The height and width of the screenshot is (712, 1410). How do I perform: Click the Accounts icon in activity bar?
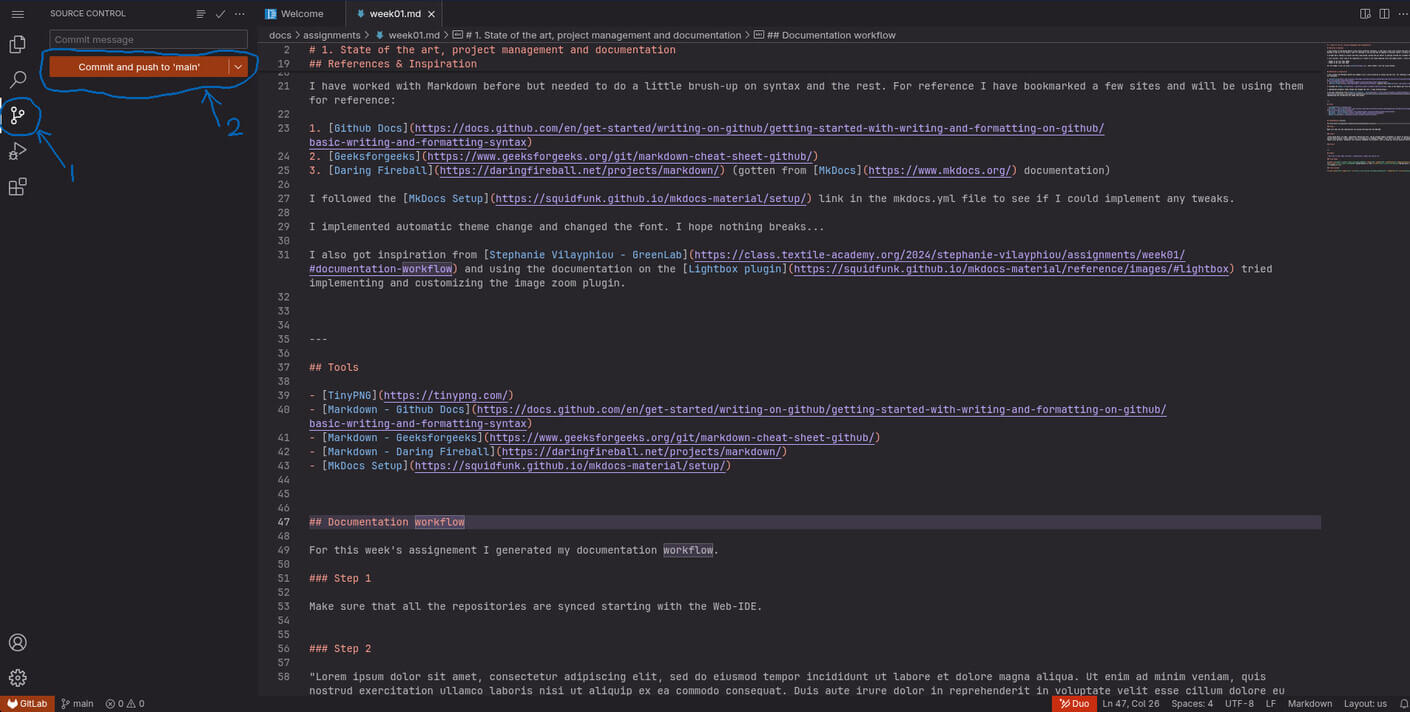coord(17,643)
